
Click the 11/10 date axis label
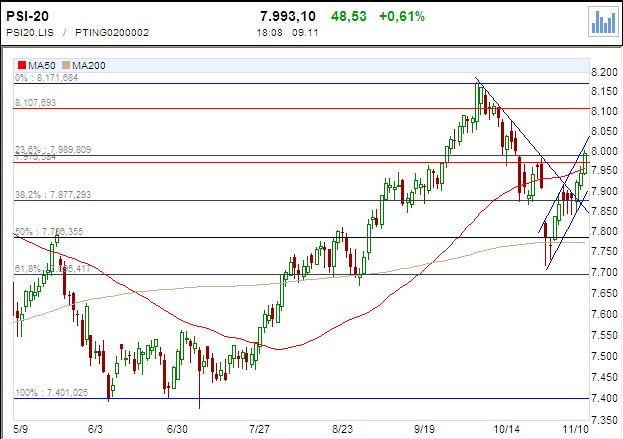[575, 429]
